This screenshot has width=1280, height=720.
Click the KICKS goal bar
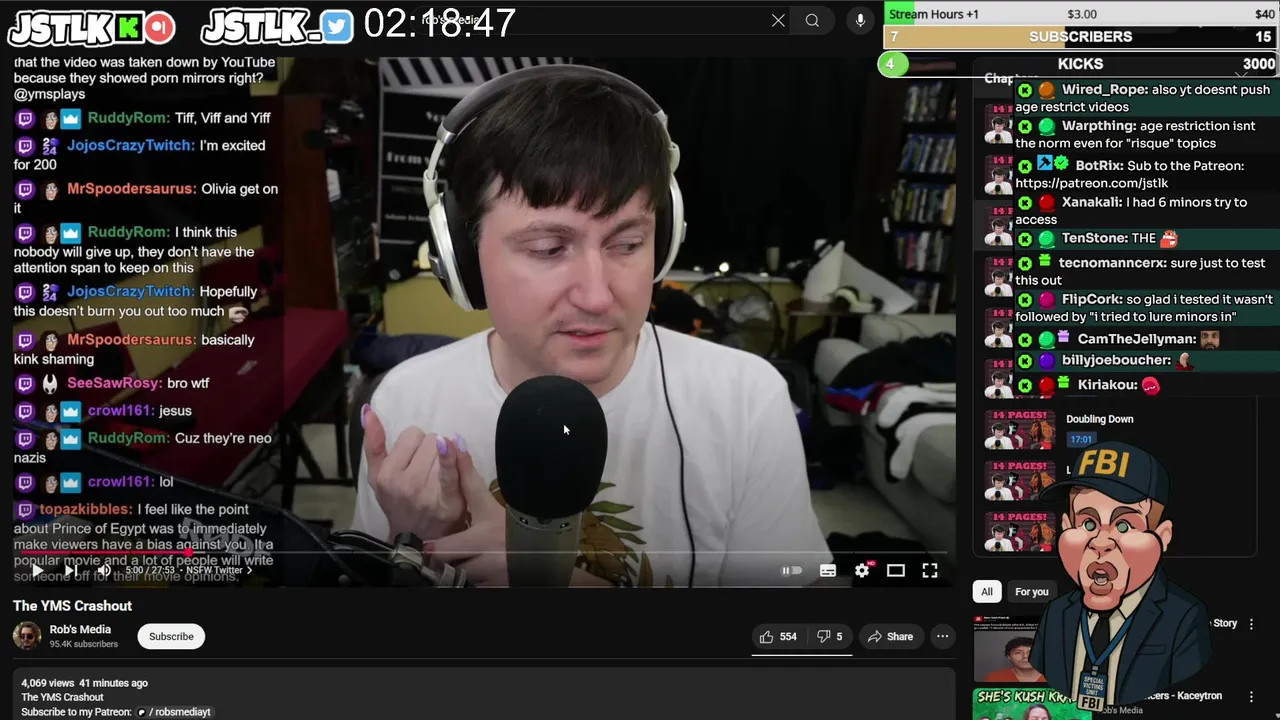pos(1079,64)
